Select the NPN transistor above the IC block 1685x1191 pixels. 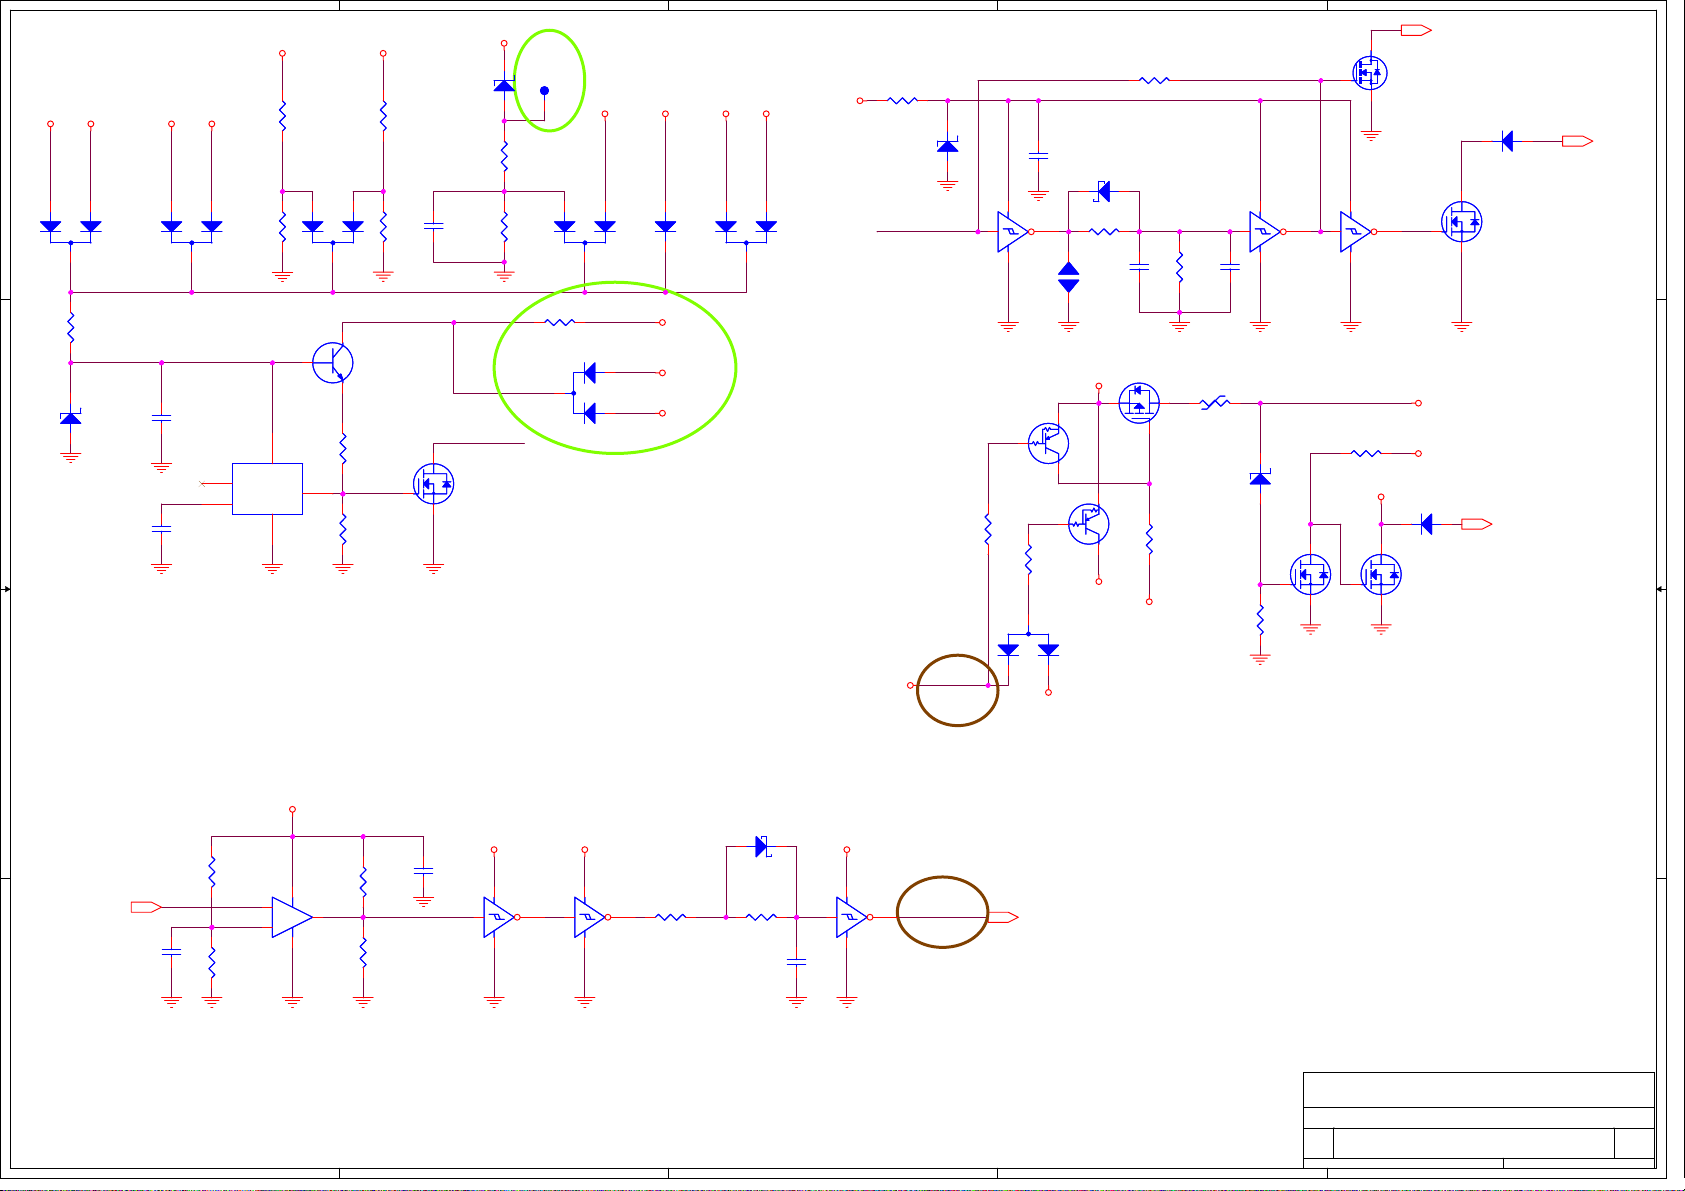333,362
